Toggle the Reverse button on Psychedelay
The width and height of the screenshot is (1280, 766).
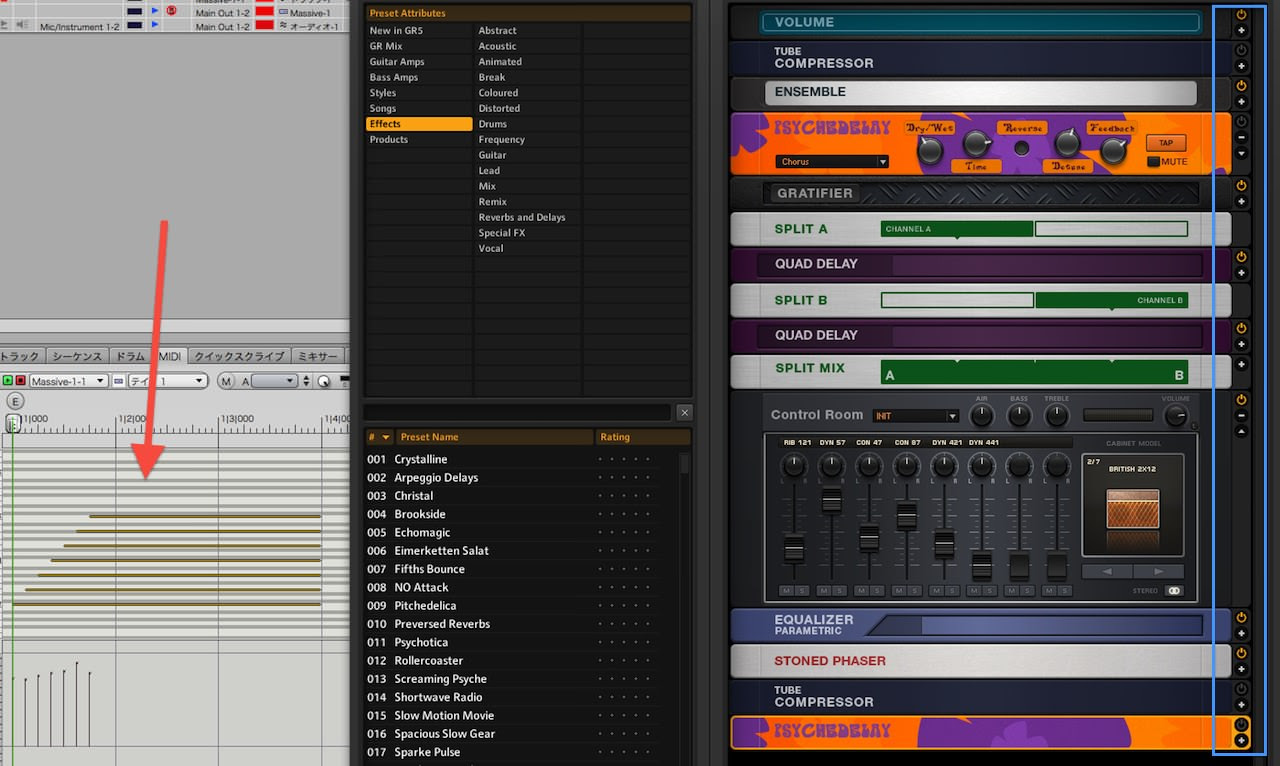click(1021, 148)
